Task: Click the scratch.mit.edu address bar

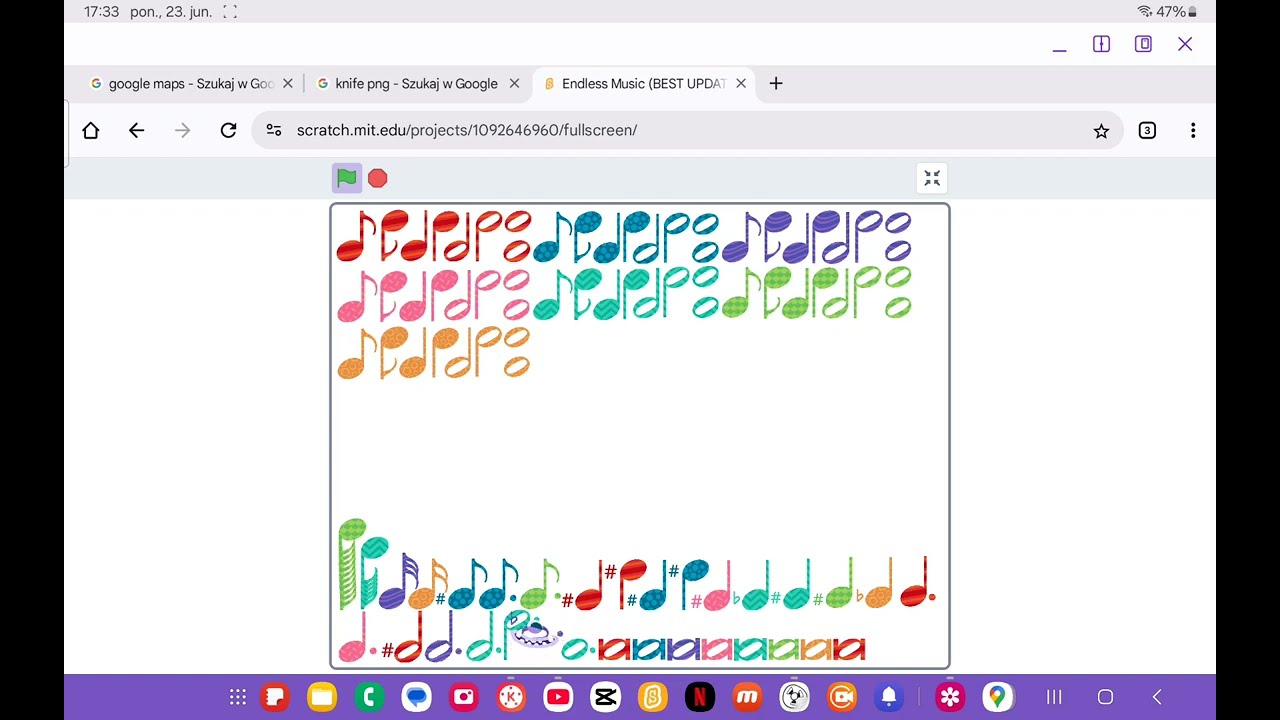Action: click(686, 130)
